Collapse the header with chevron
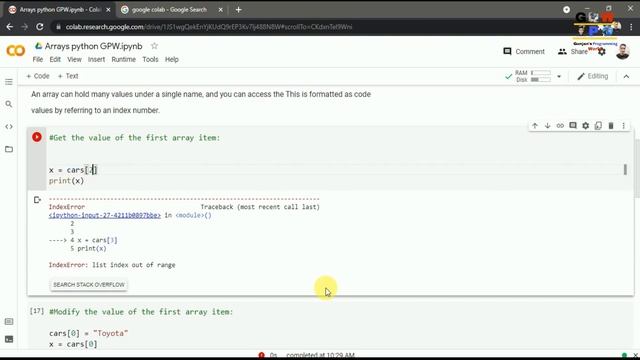 pyautogui.click(x=626, y=76)
